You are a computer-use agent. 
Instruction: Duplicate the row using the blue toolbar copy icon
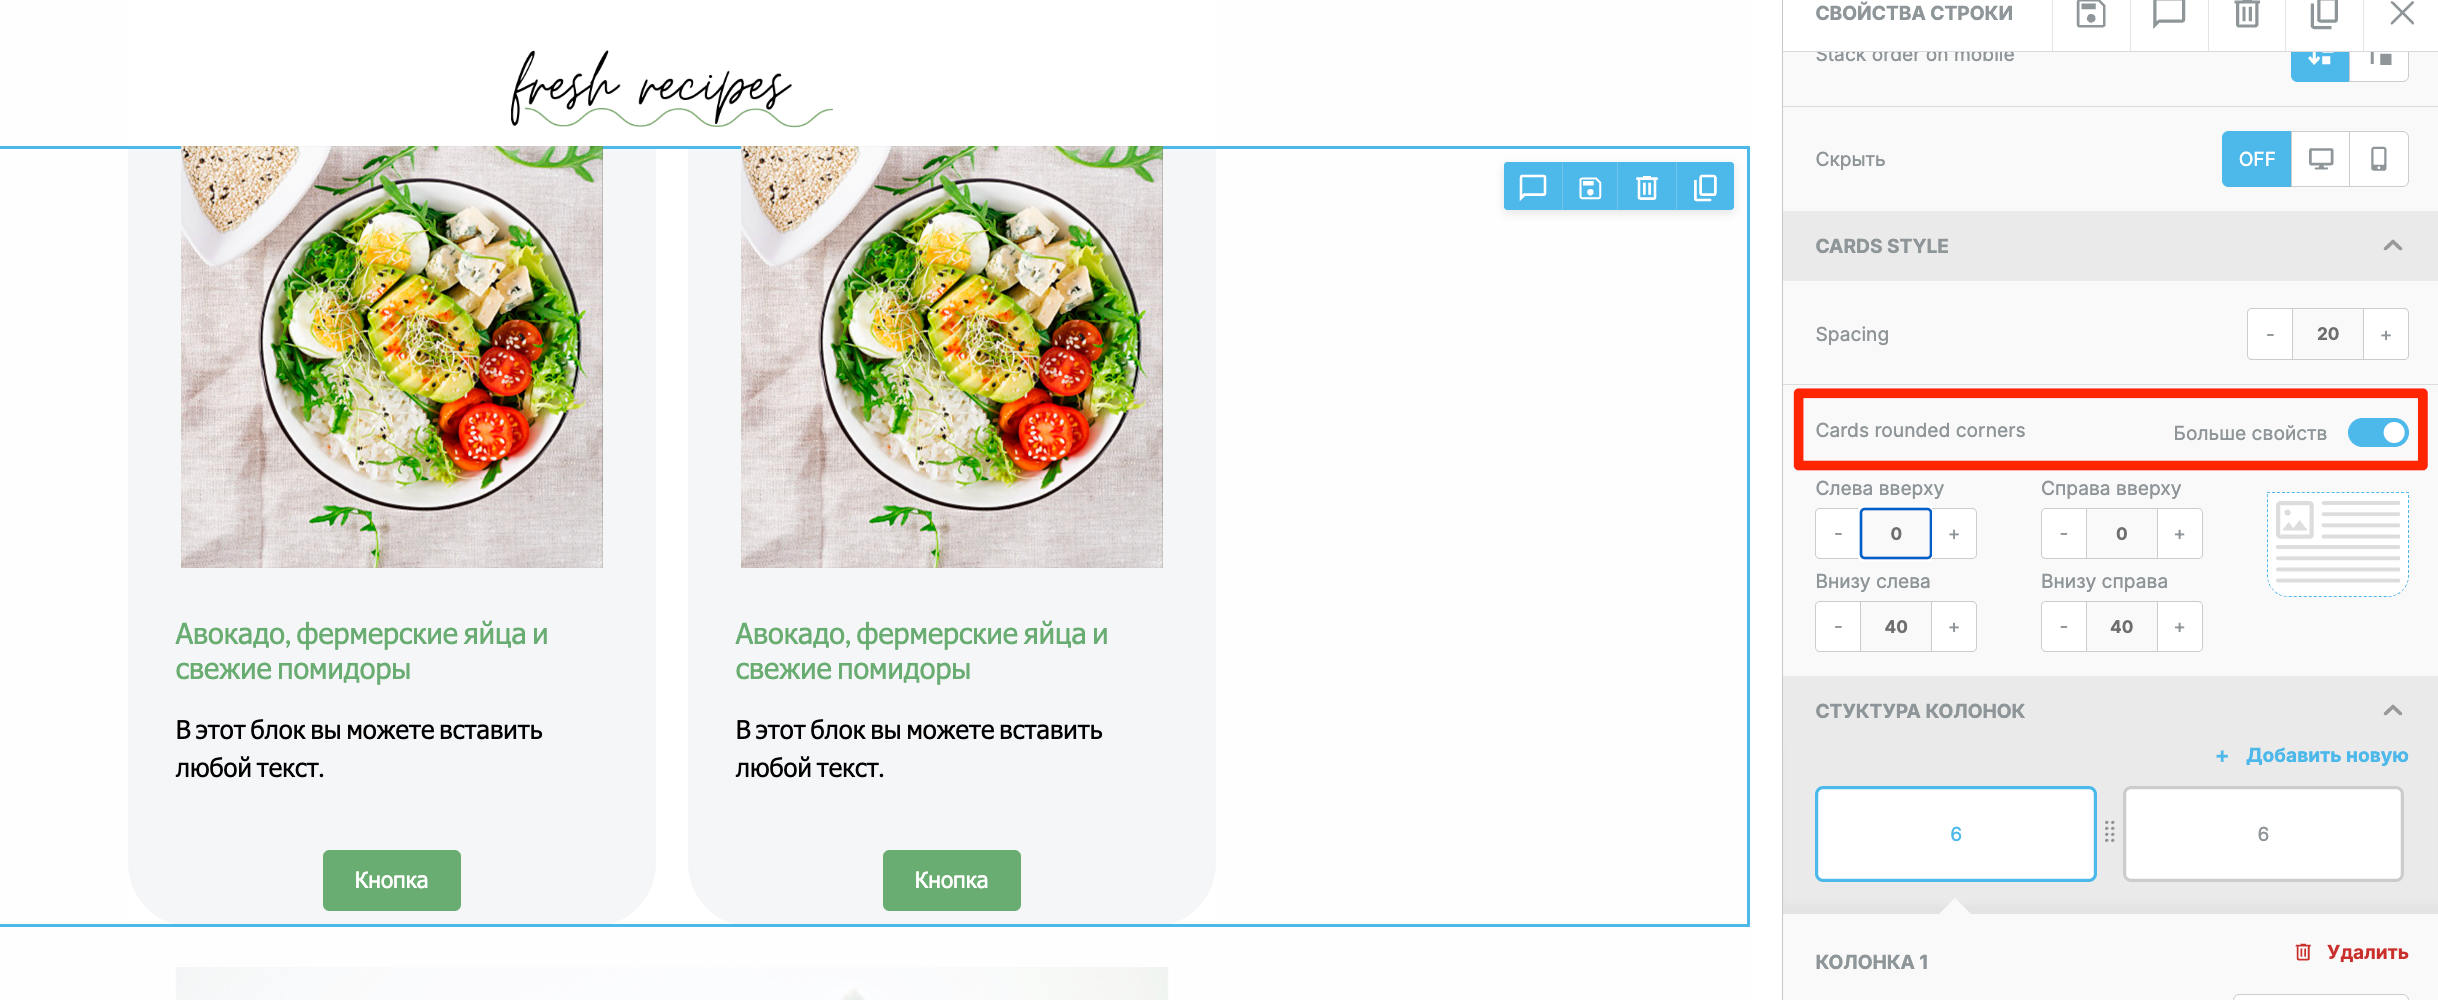click(x=1705, y=187)
